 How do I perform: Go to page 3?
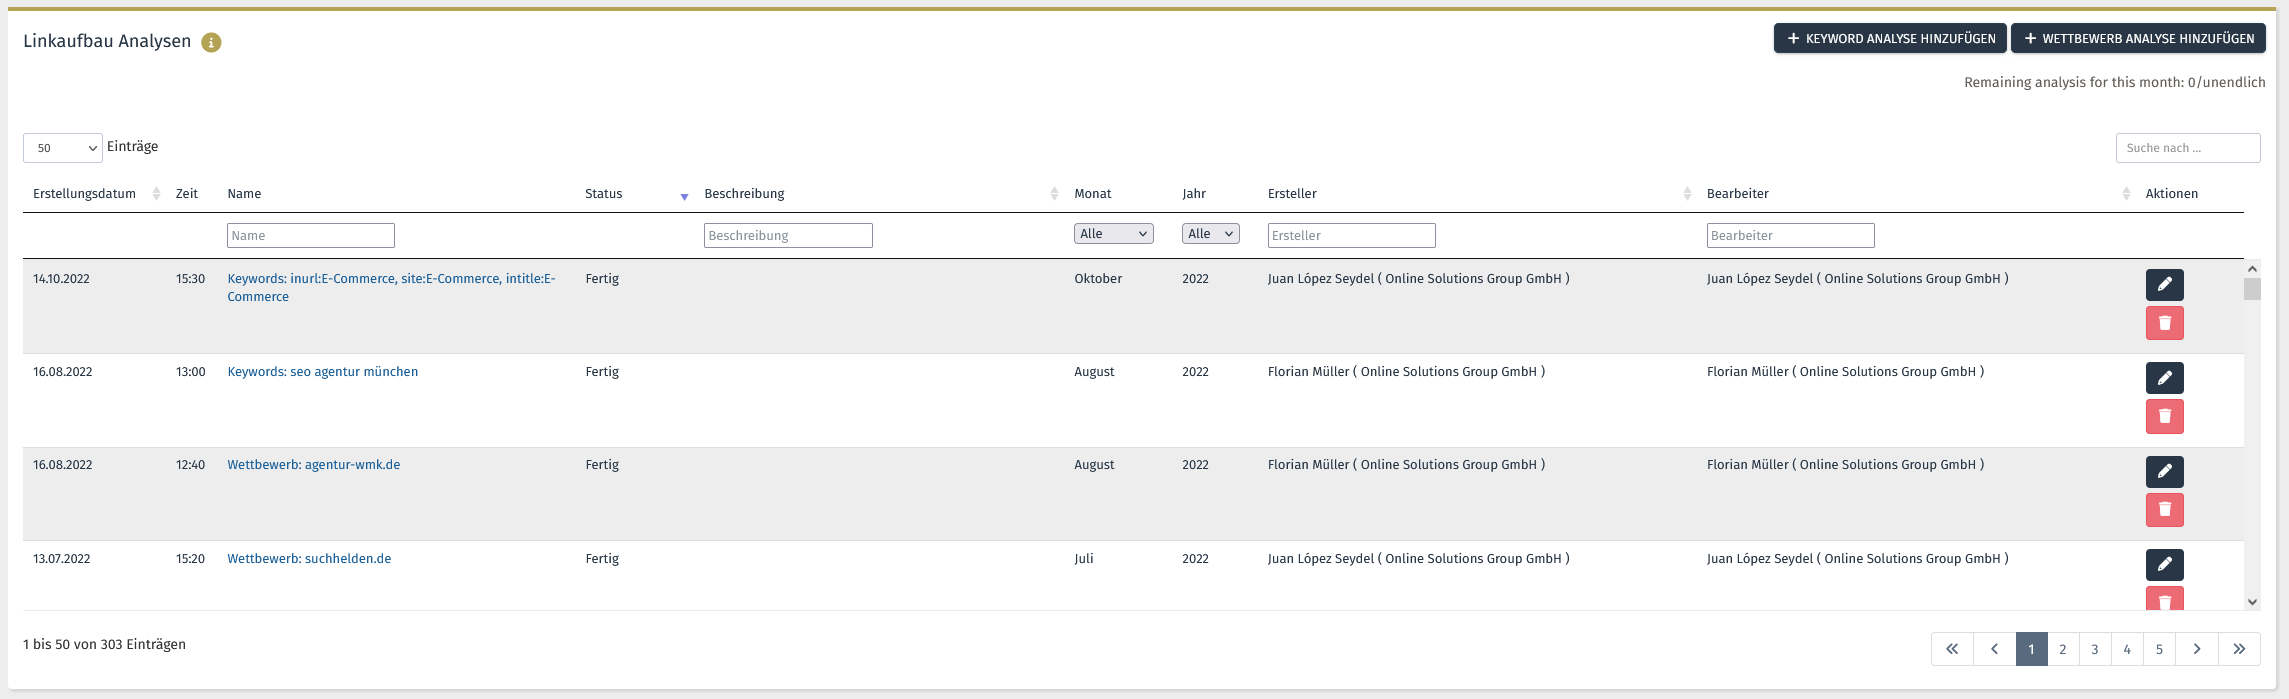tap(2095, 649)
